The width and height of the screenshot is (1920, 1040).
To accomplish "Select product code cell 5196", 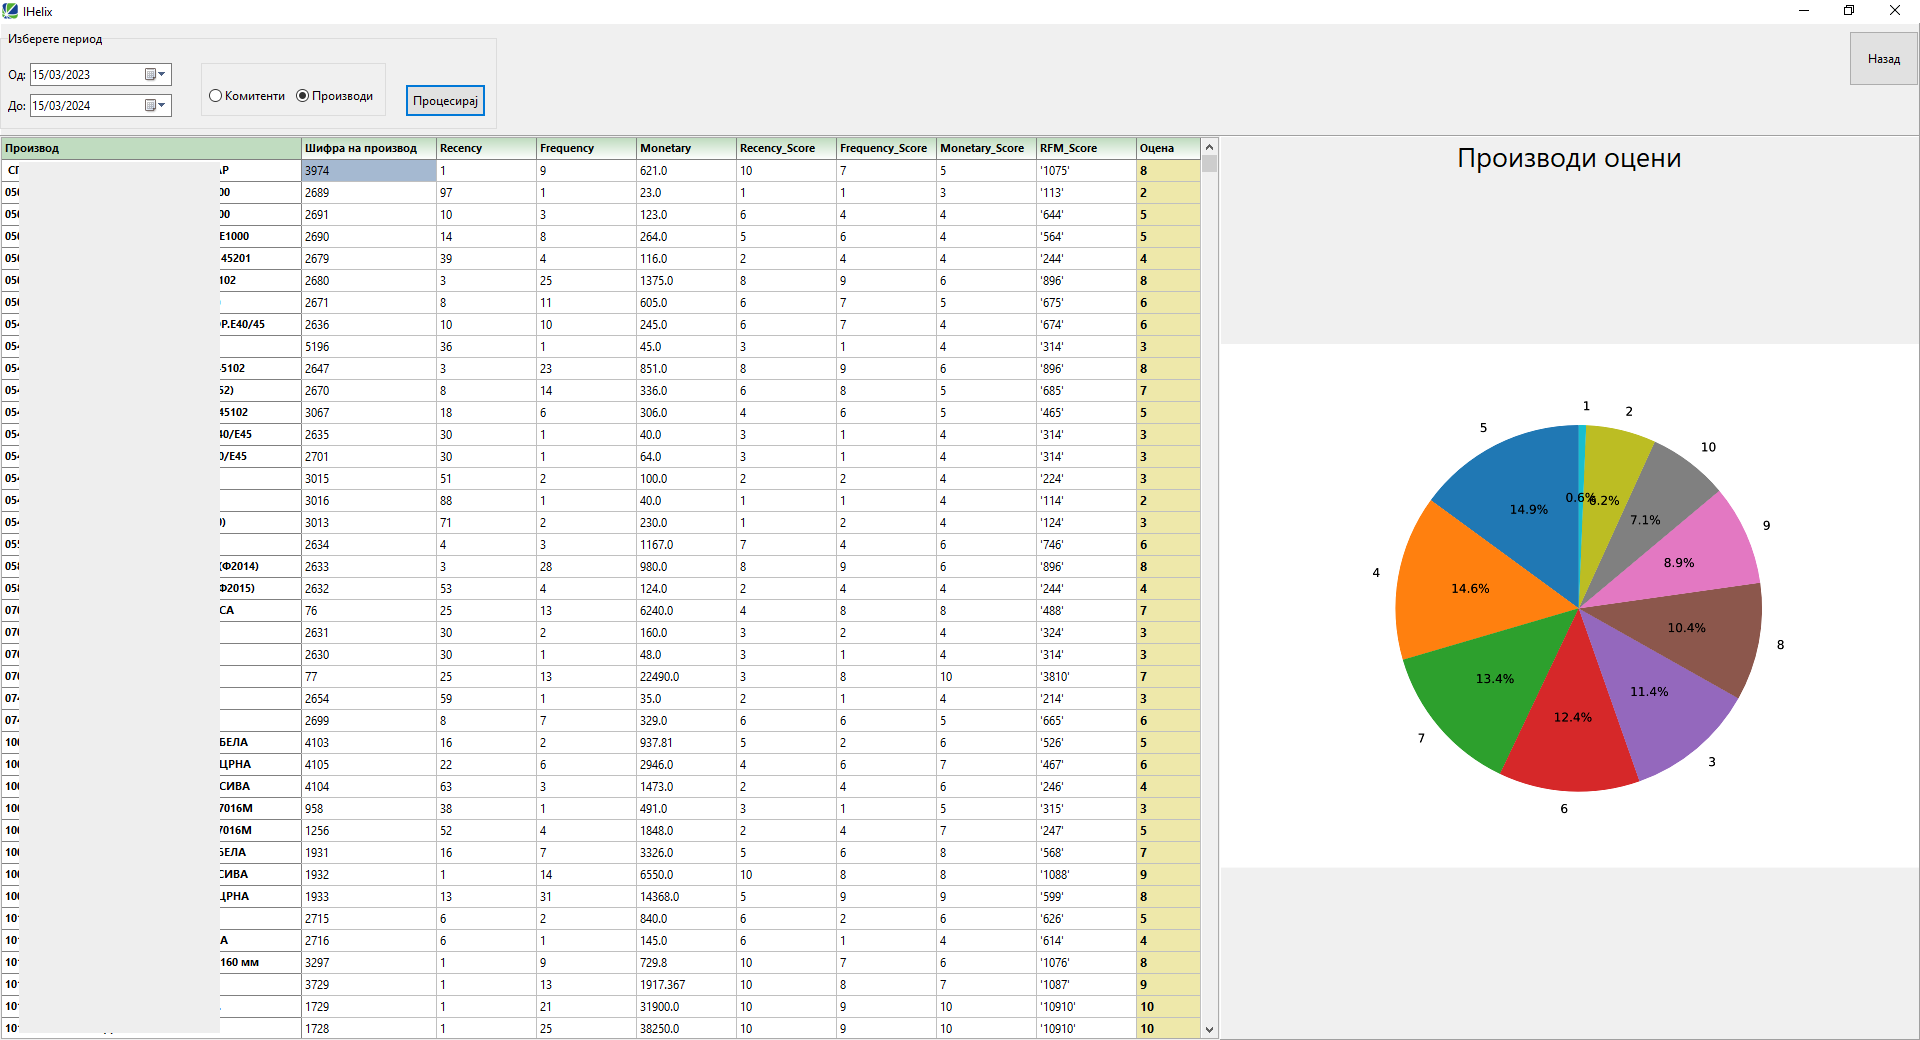I will coord(369,347).
